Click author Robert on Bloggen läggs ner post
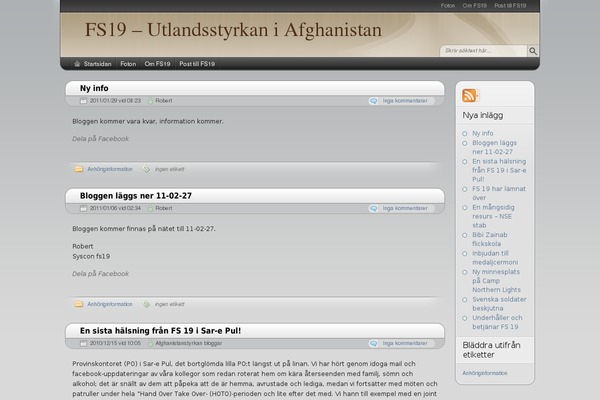 tap(164, 208)
